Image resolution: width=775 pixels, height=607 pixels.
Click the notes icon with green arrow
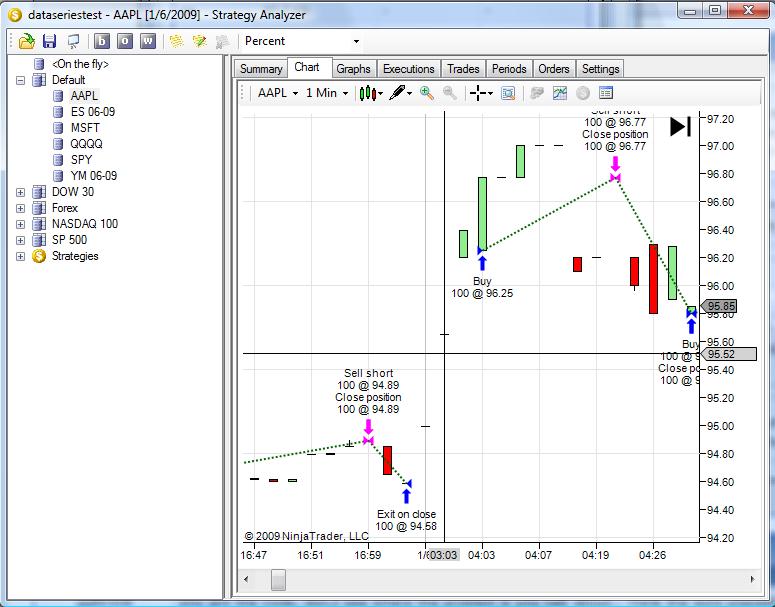(200, 41)
